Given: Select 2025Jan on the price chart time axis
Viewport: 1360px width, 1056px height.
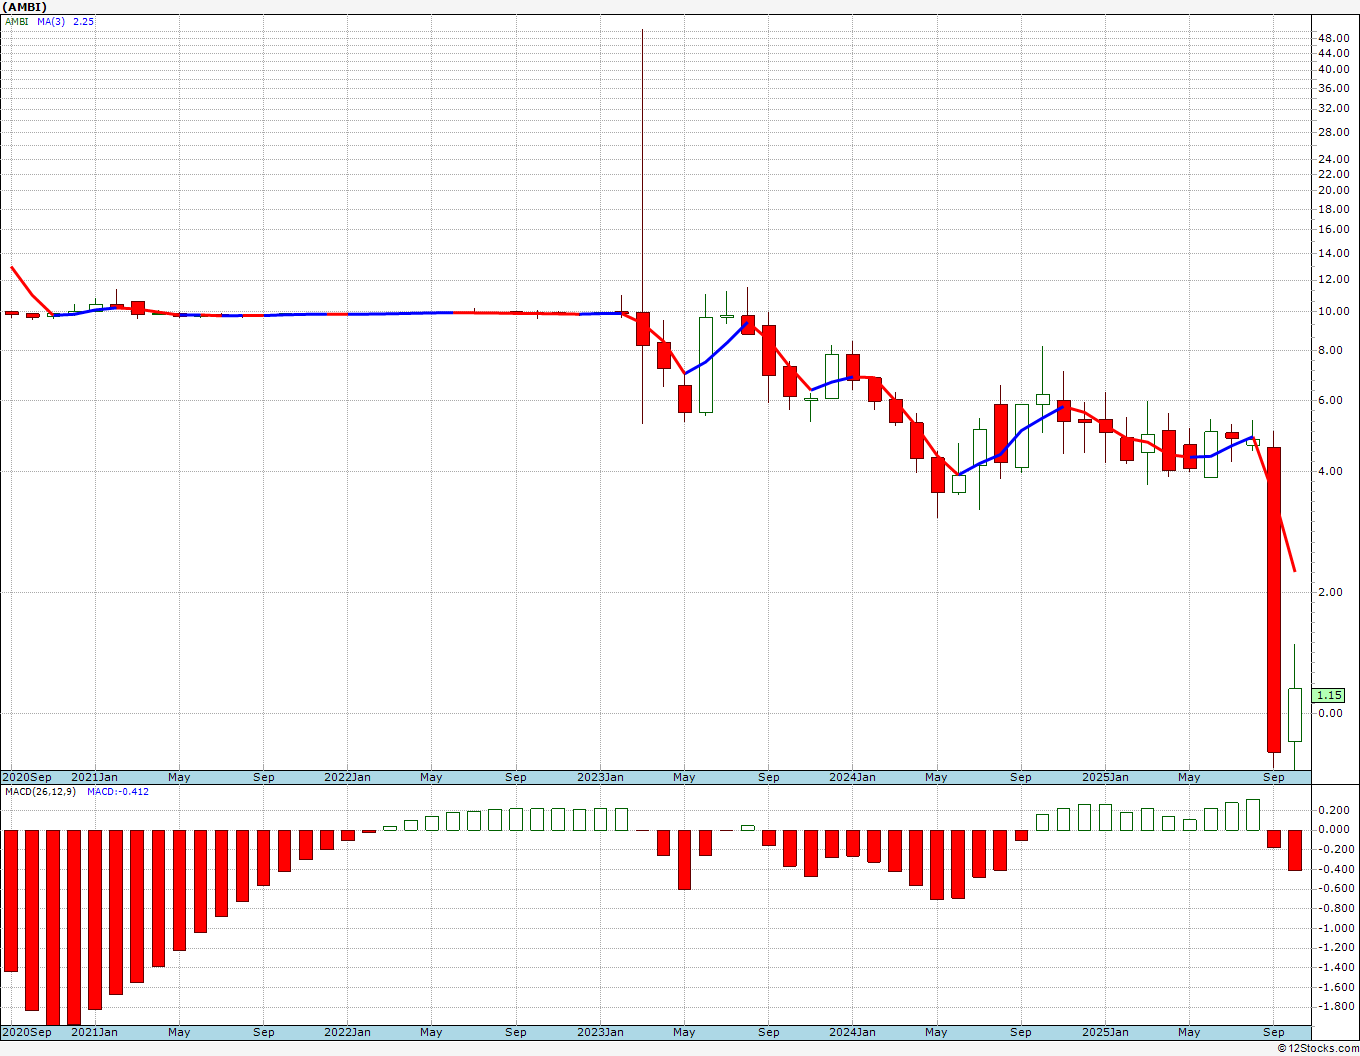Looking at the screenshot, I should point(1105,777).
